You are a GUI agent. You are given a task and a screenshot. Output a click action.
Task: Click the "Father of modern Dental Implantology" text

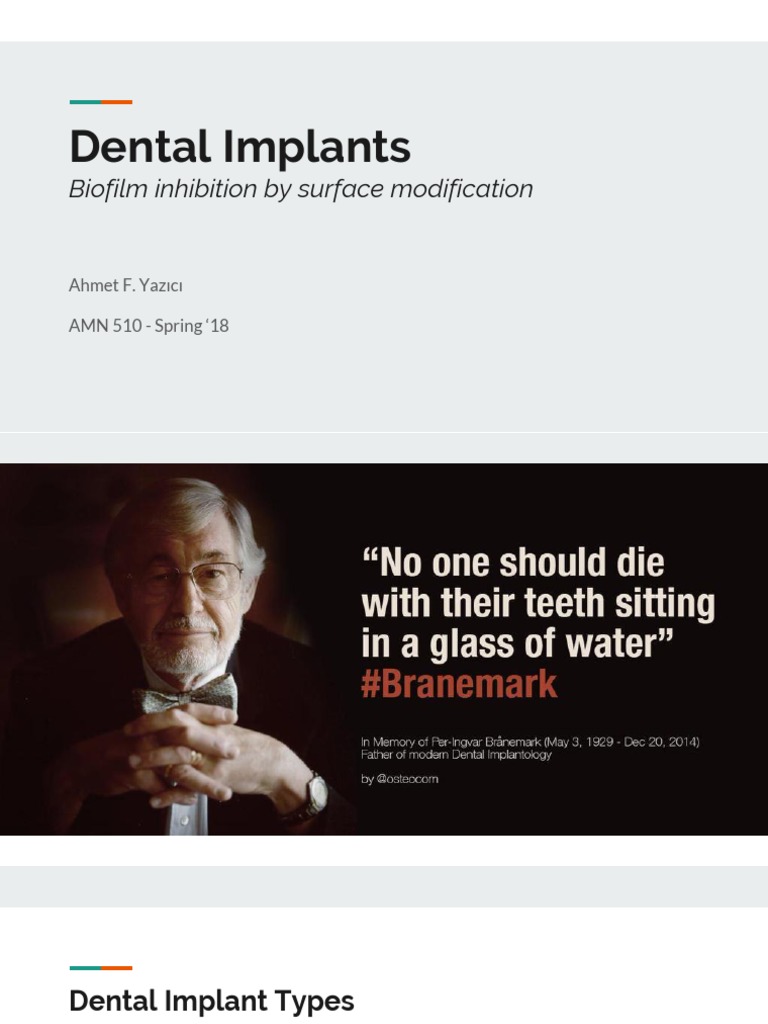coord(456,755)
